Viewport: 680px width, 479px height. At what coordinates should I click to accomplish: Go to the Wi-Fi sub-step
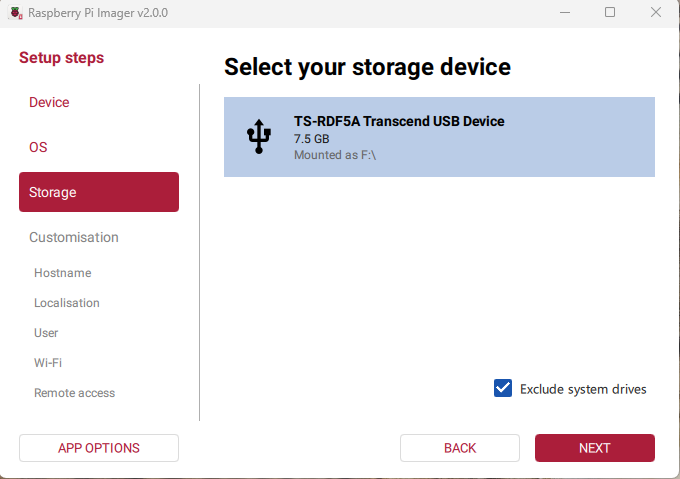48,363
